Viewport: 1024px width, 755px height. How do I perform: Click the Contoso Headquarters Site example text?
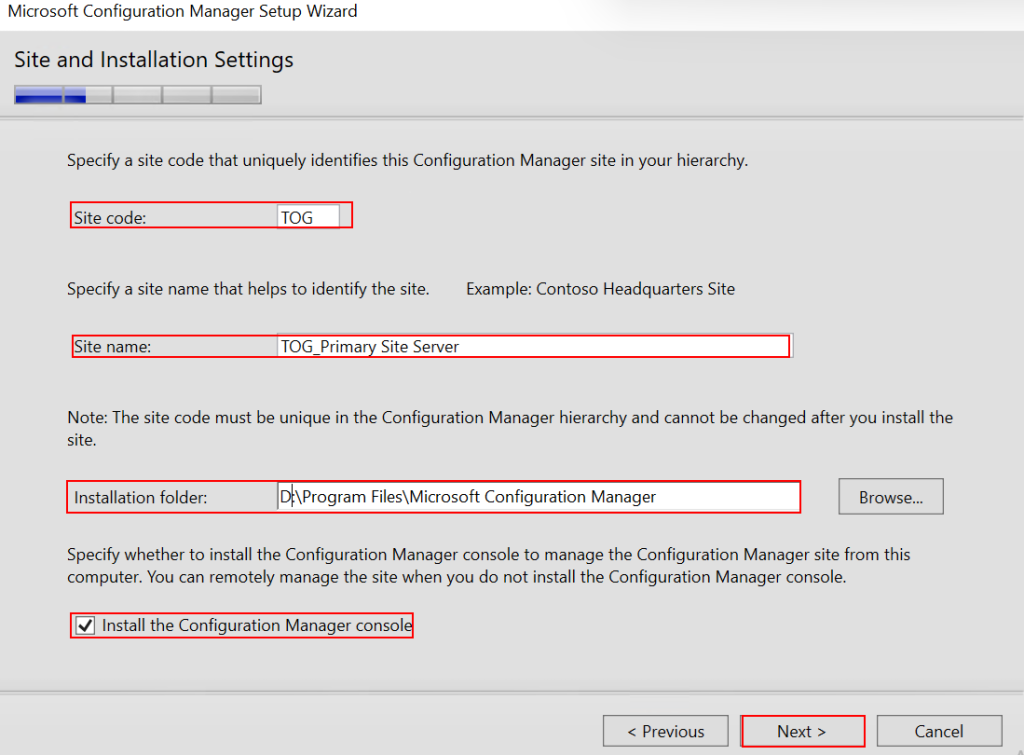pyautogui.click(x=600, y=289)
